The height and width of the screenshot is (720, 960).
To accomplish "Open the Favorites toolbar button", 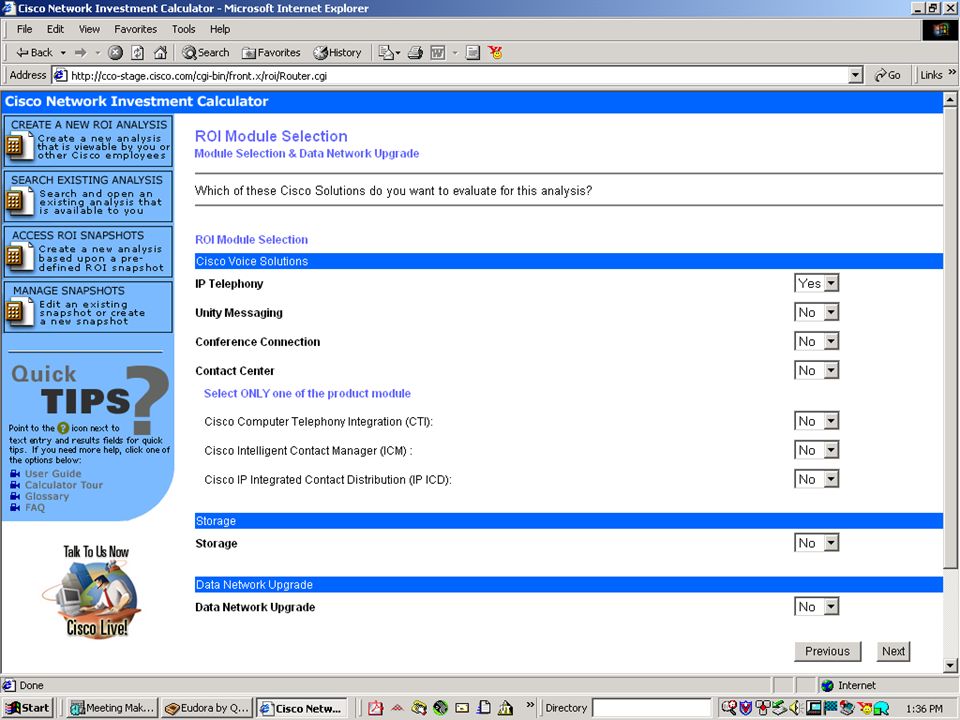I will click(x=271, y=53).
